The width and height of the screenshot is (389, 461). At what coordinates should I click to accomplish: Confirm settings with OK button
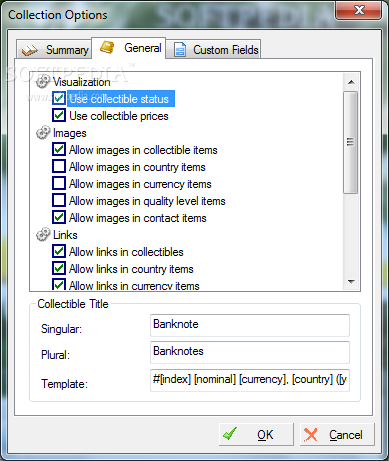coord(256,434)
